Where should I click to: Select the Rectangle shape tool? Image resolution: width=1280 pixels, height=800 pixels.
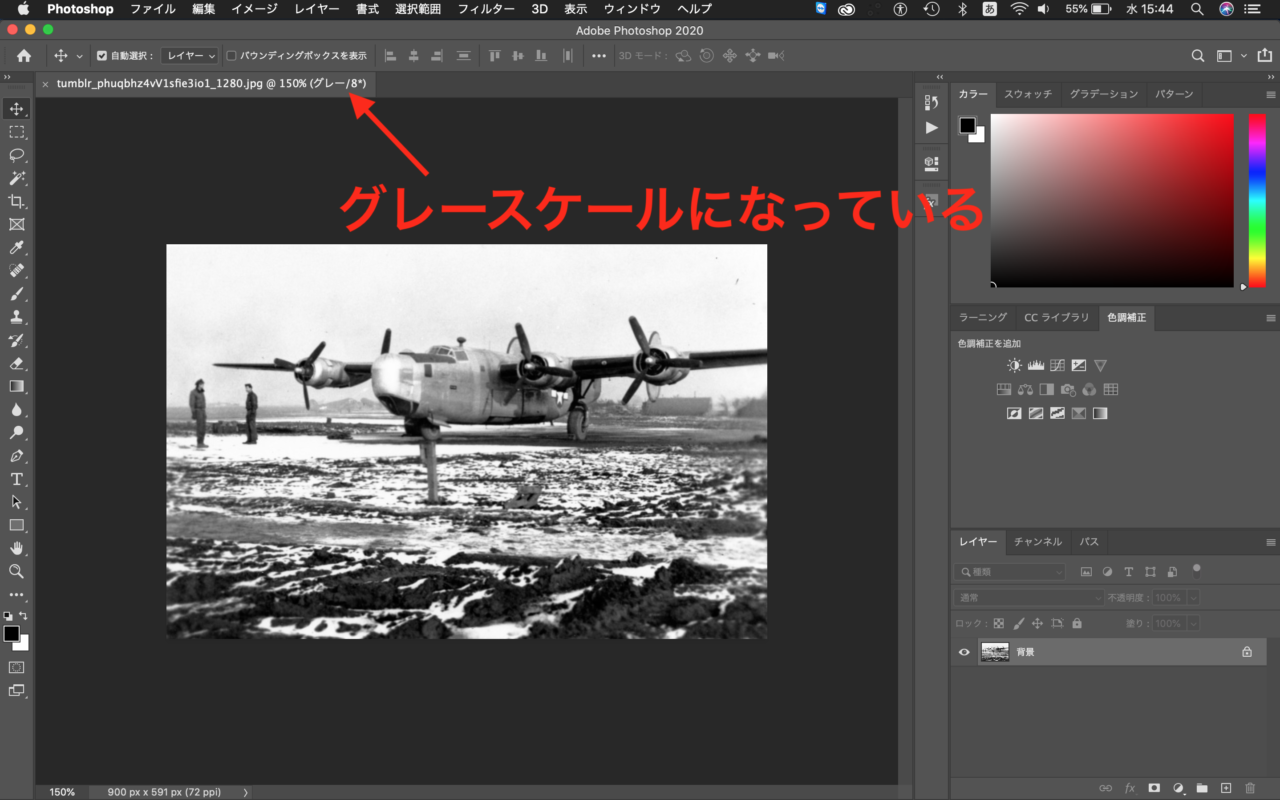pyautogui.click(x=17, y=525)
